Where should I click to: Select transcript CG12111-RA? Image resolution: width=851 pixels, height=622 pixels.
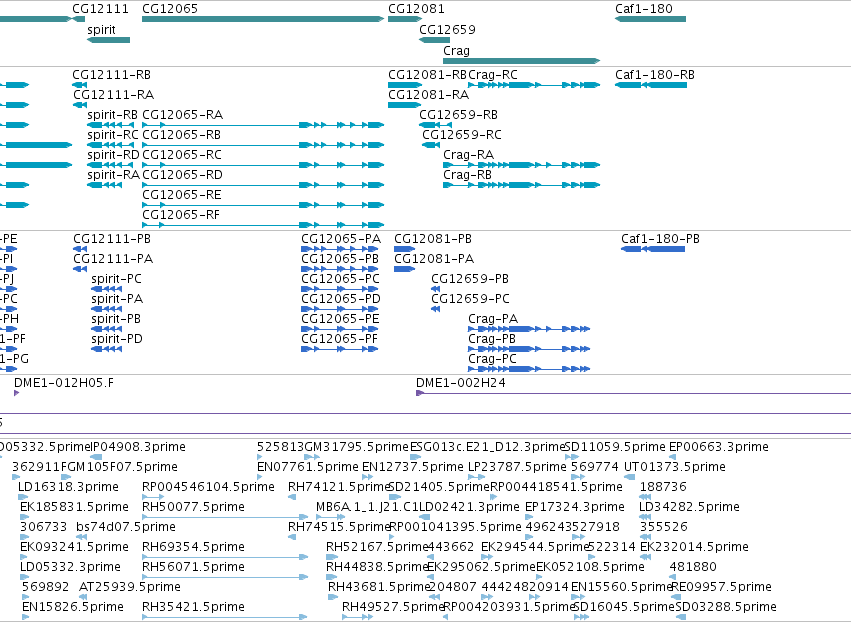coord(113,95)
